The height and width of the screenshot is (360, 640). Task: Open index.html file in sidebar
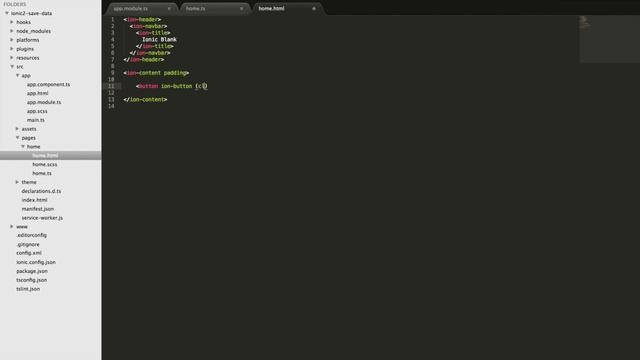pyautogui.click(x=35, y=200)
